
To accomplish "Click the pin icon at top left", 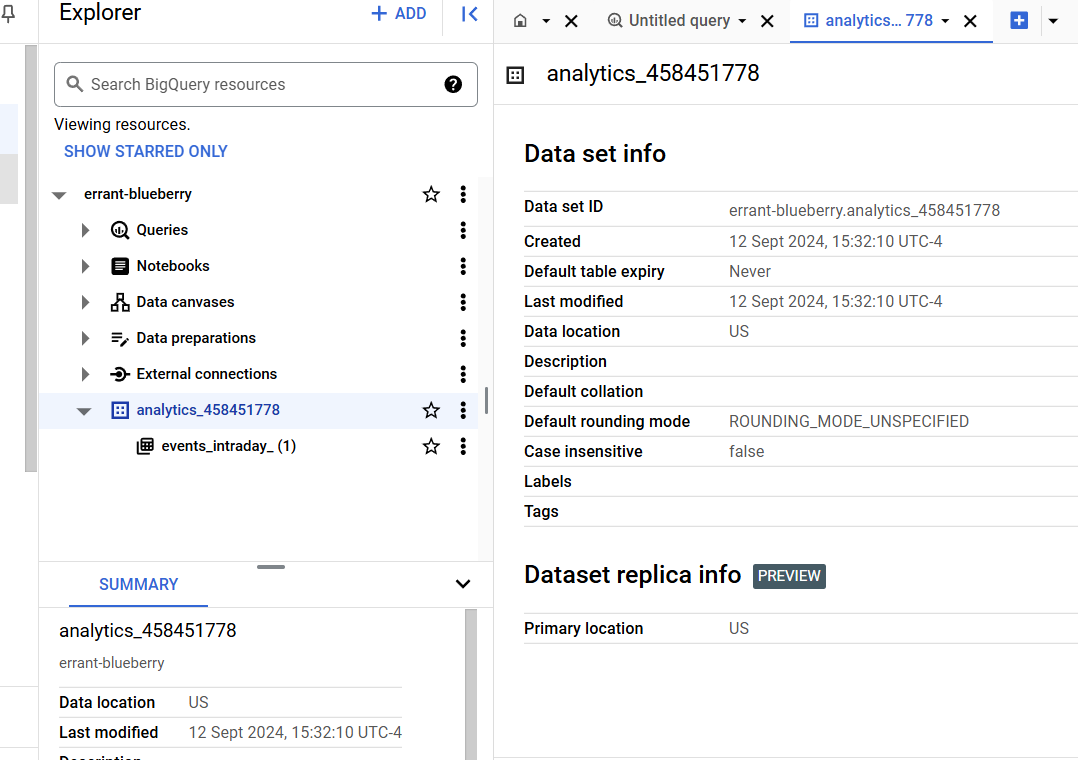I will 8,14.
